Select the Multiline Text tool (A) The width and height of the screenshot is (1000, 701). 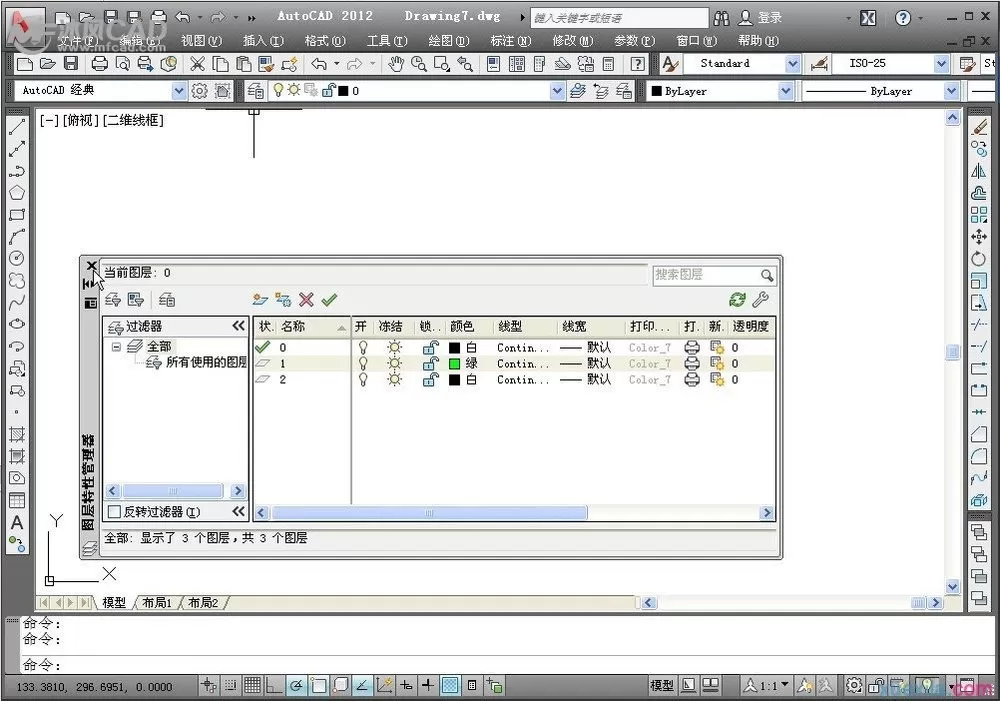click(17, 522)
